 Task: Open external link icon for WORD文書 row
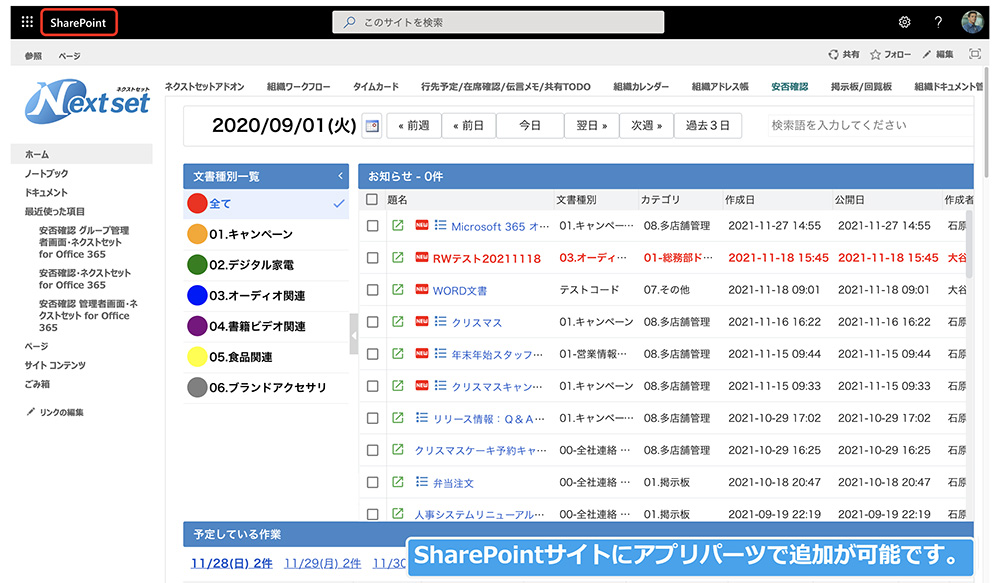(398, 290)
